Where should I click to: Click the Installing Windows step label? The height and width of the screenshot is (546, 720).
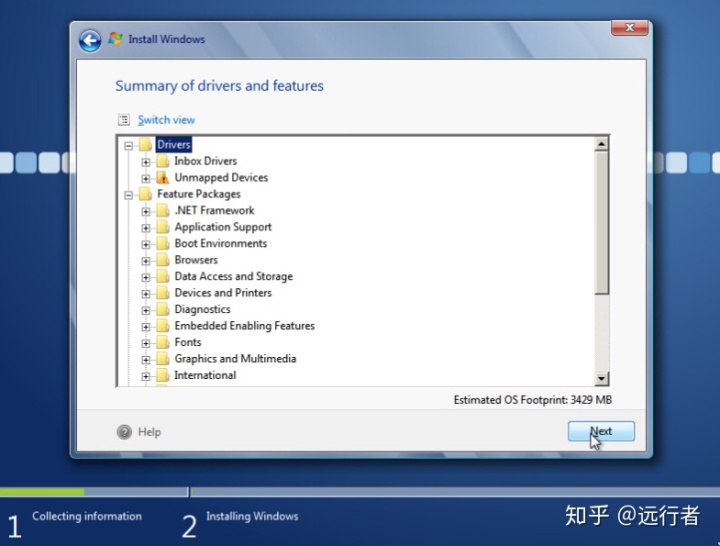point(252,516)
